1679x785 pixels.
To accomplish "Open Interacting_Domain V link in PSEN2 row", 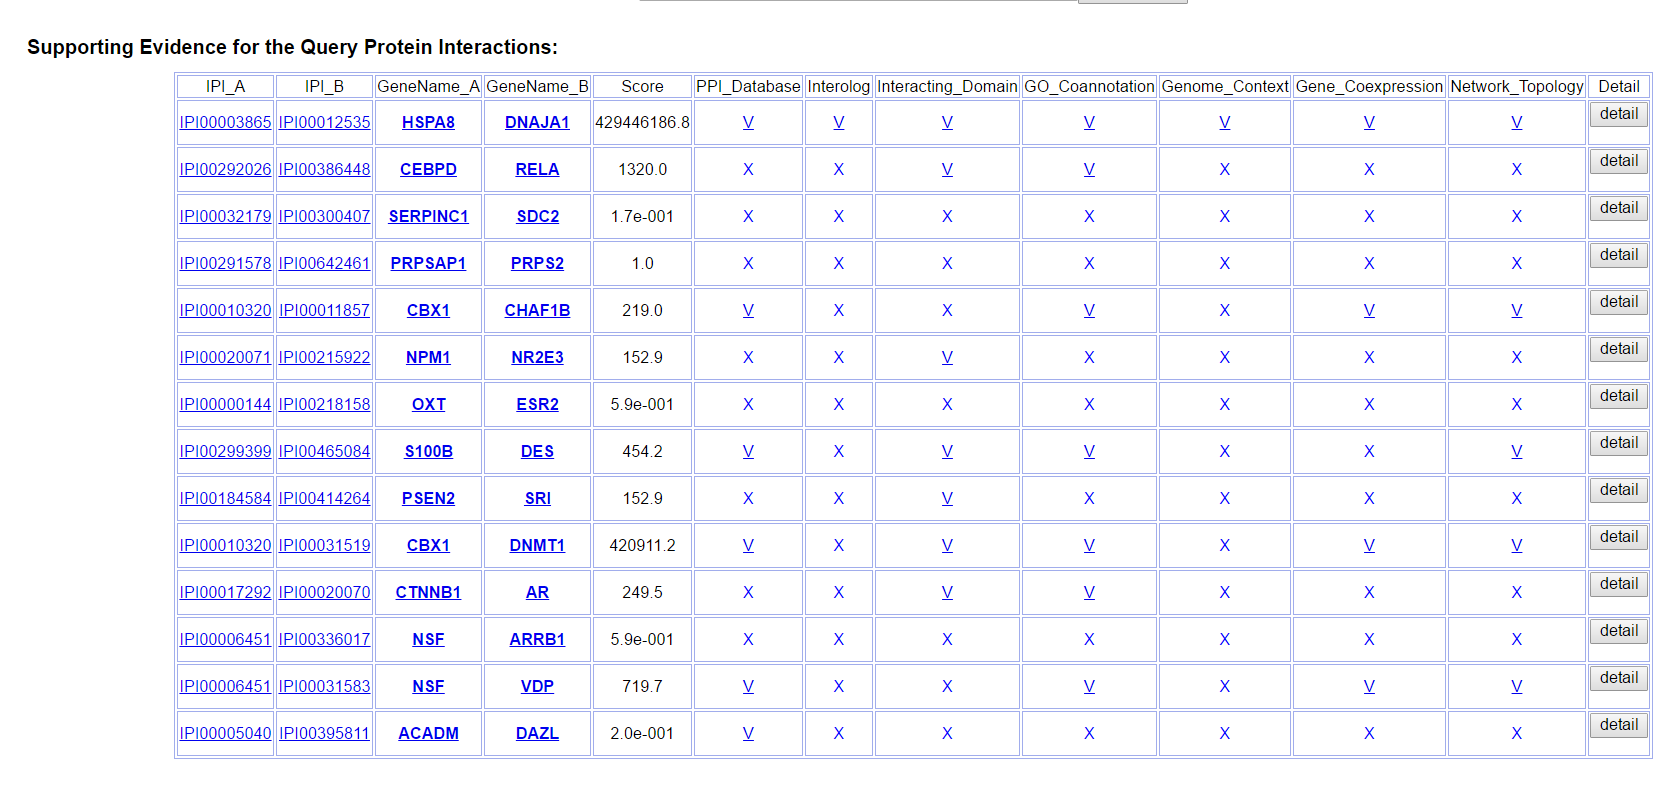I will tap(947, 498).
